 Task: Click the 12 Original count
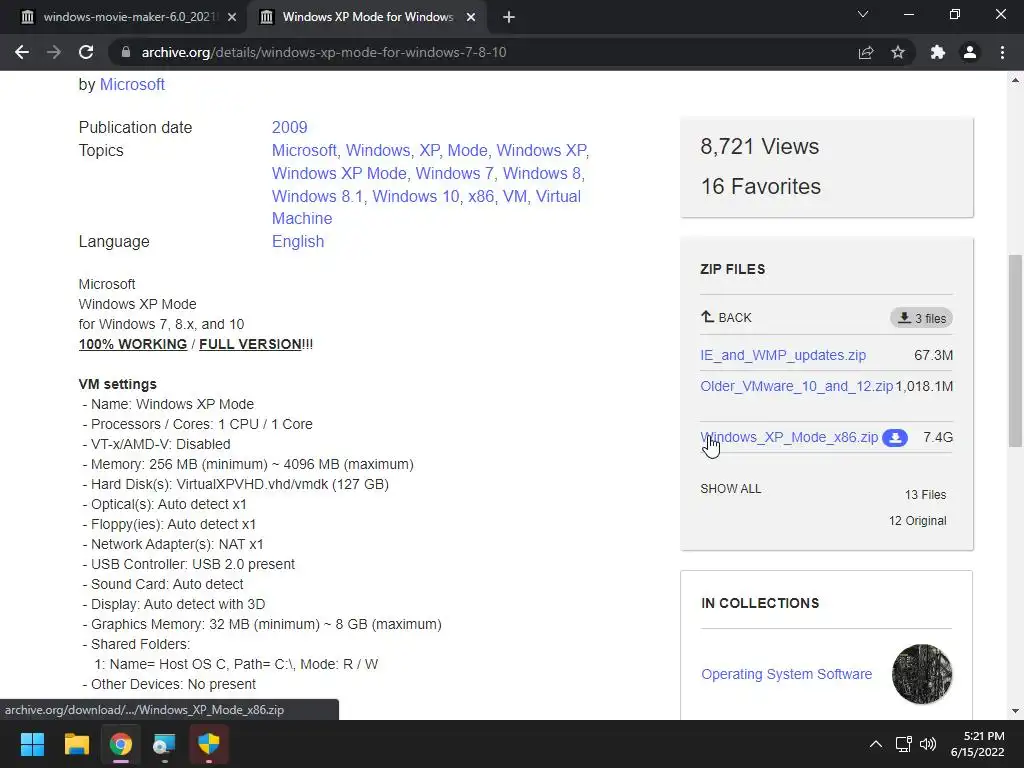[x=918, y=520]
